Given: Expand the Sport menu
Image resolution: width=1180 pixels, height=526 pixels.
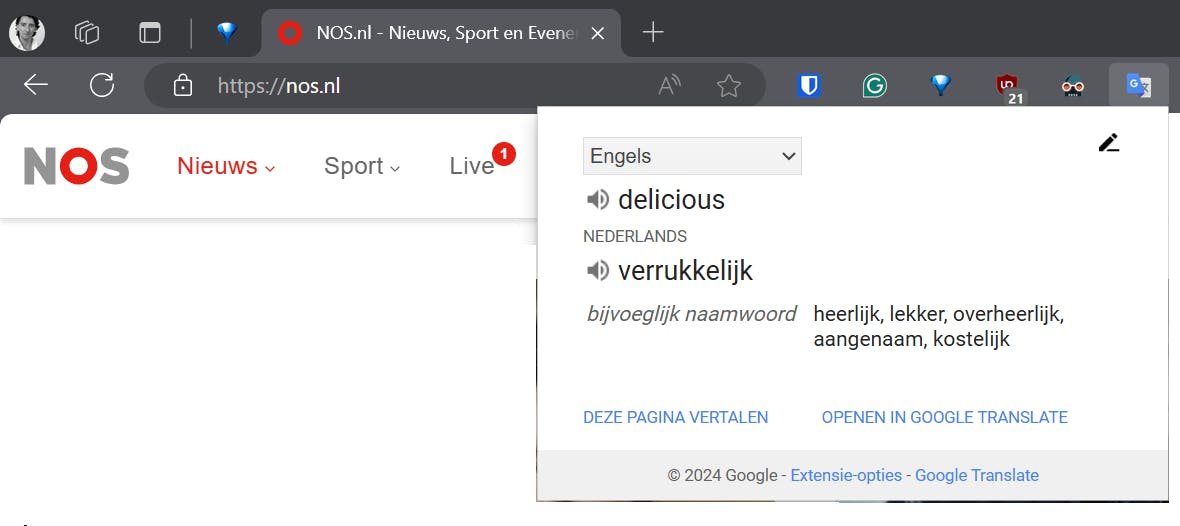Looking at the screenshot, I should click(x=361, y=166).
